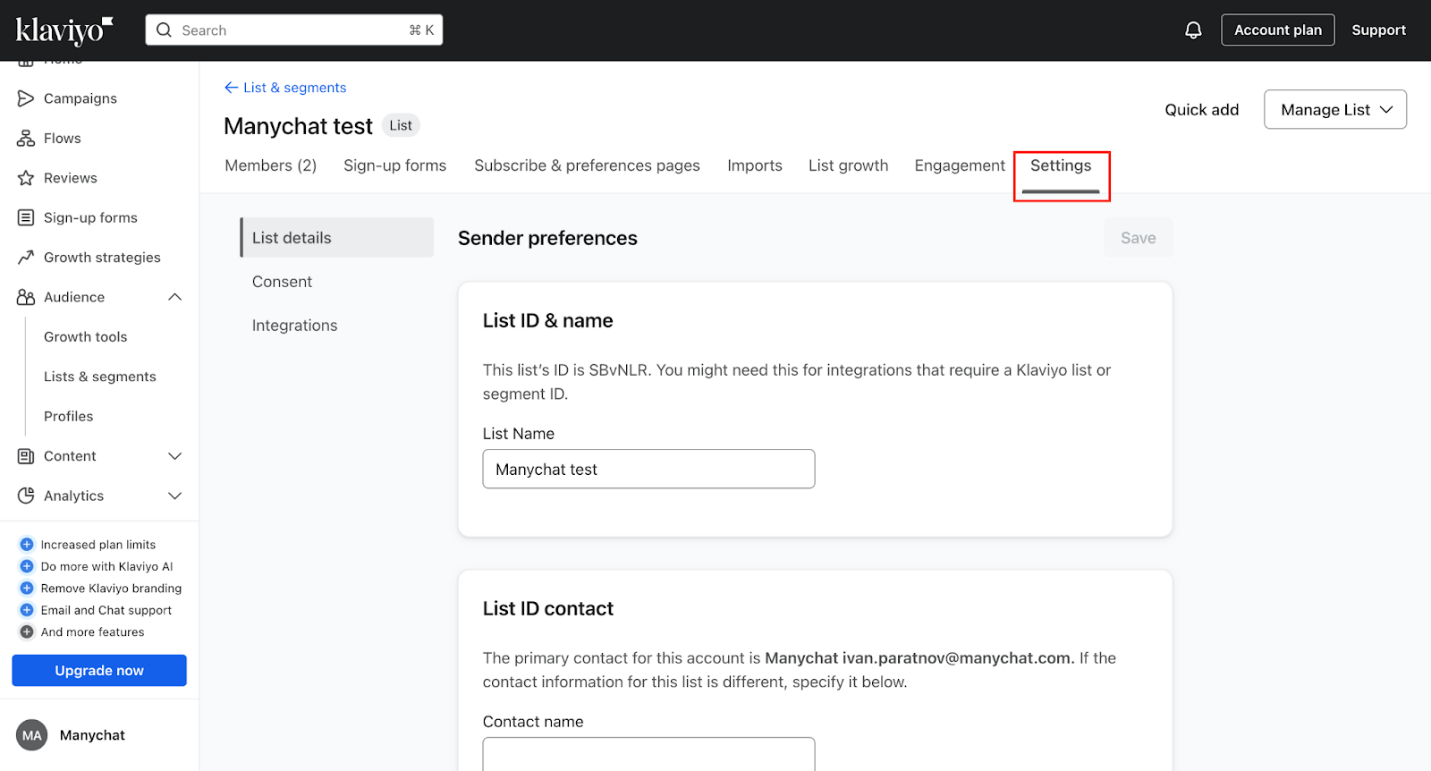Image resolution: width=1431 pixels, height=771 pixels.
Task: Select the Imports tab
Action: (754, 165)
